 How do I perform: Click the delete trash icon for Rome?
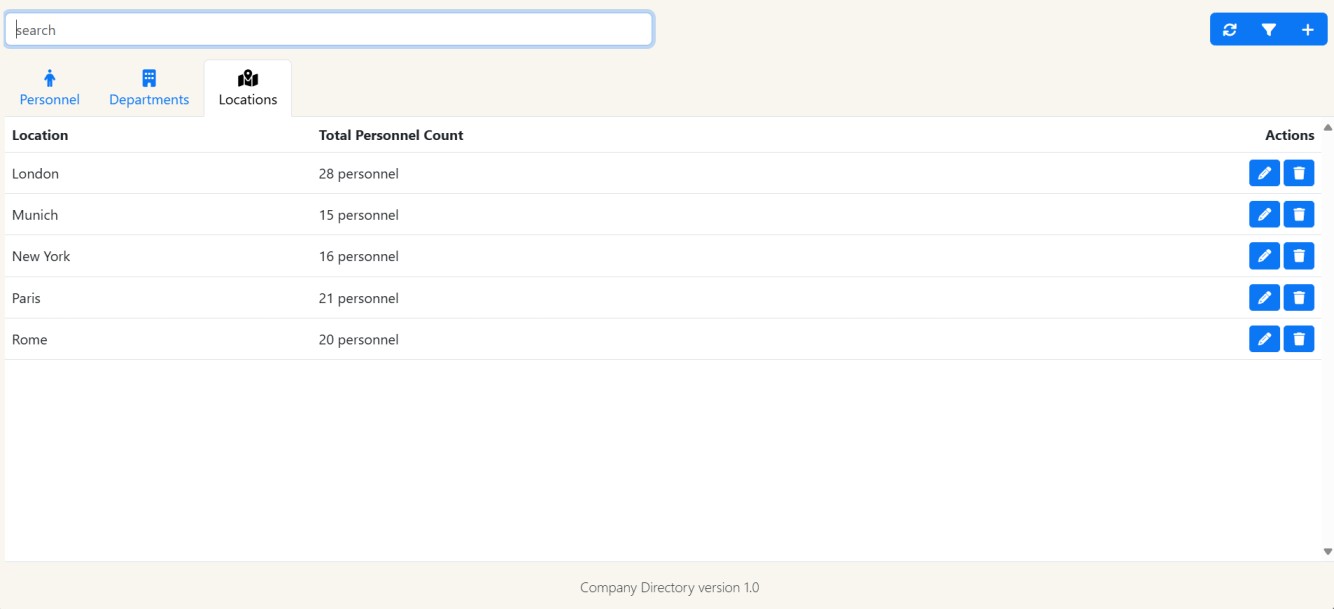click(x=1298, y=339)
